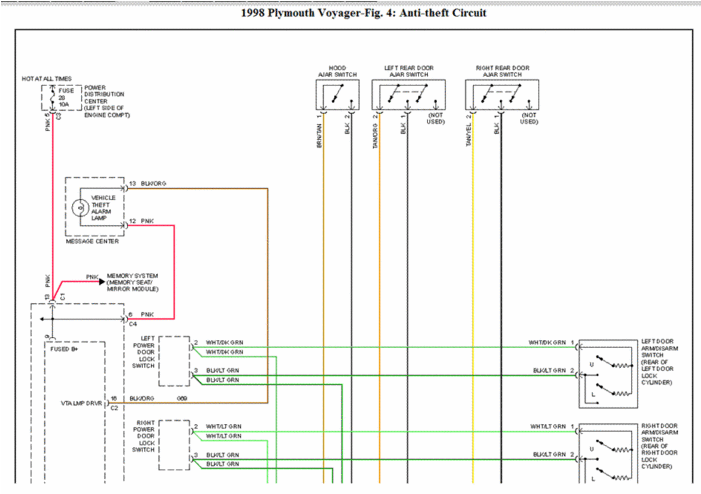Select the 'LEFT REAR DOOR AJAR SWITCH' label
The height and width of the screenshot is (494, 701).
[409, 71]
